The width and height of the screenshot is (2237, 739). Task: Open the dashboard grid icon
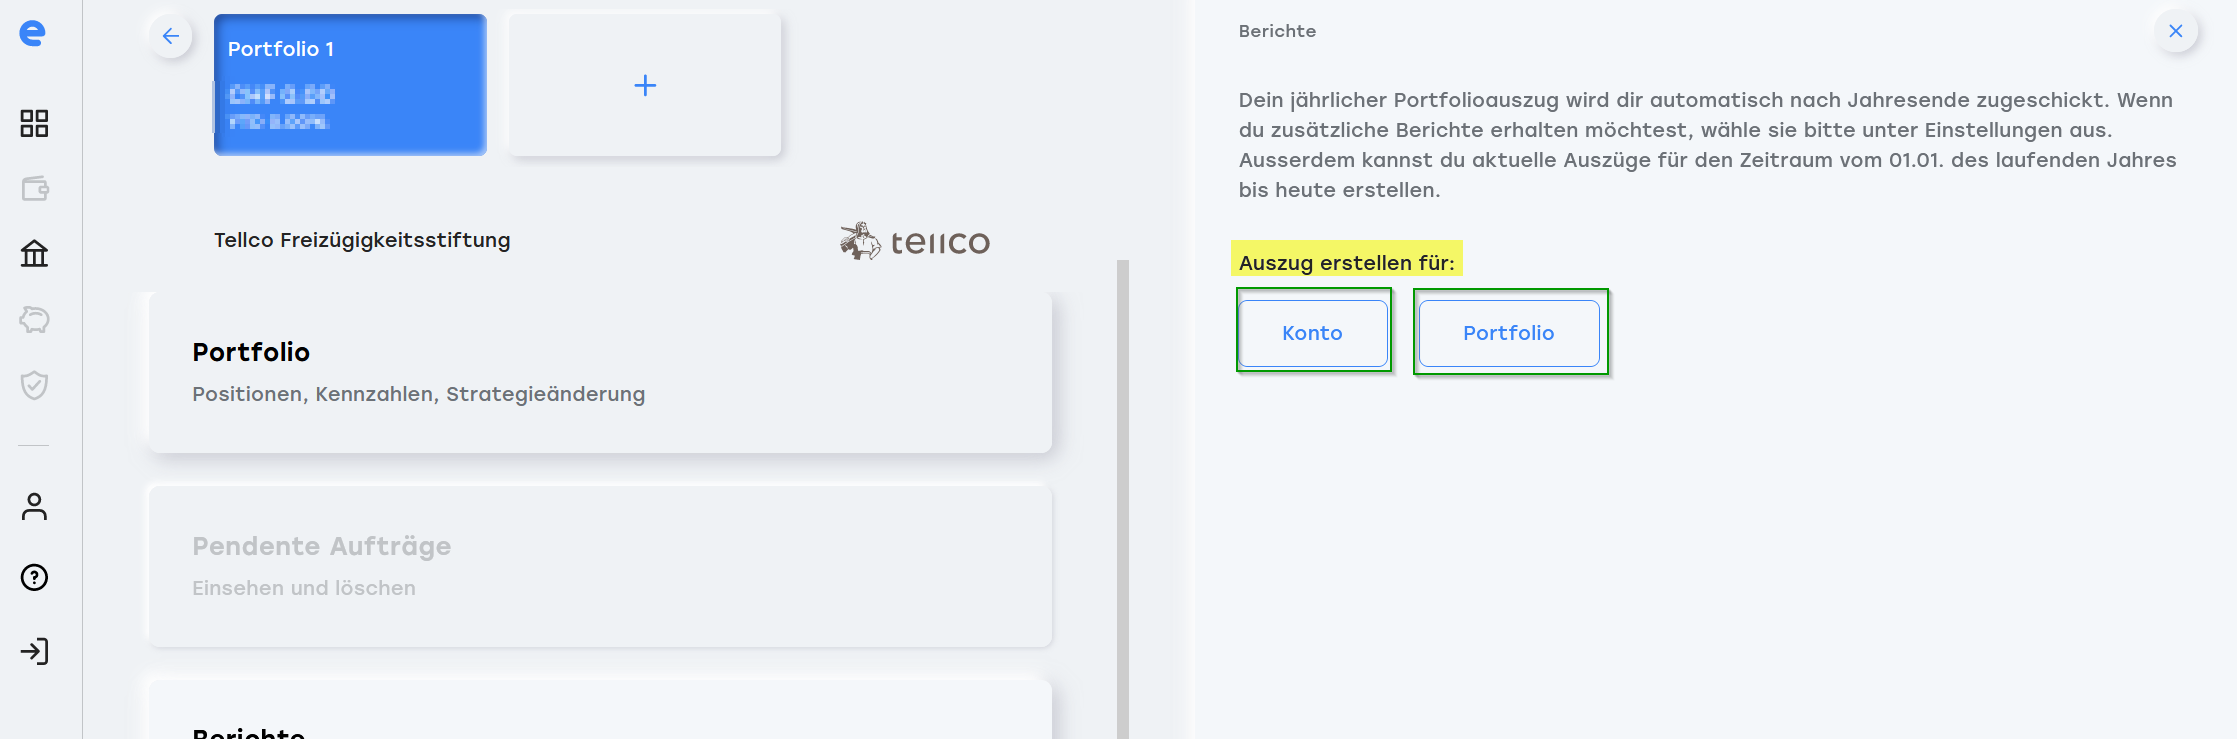(x=34, y=123)
